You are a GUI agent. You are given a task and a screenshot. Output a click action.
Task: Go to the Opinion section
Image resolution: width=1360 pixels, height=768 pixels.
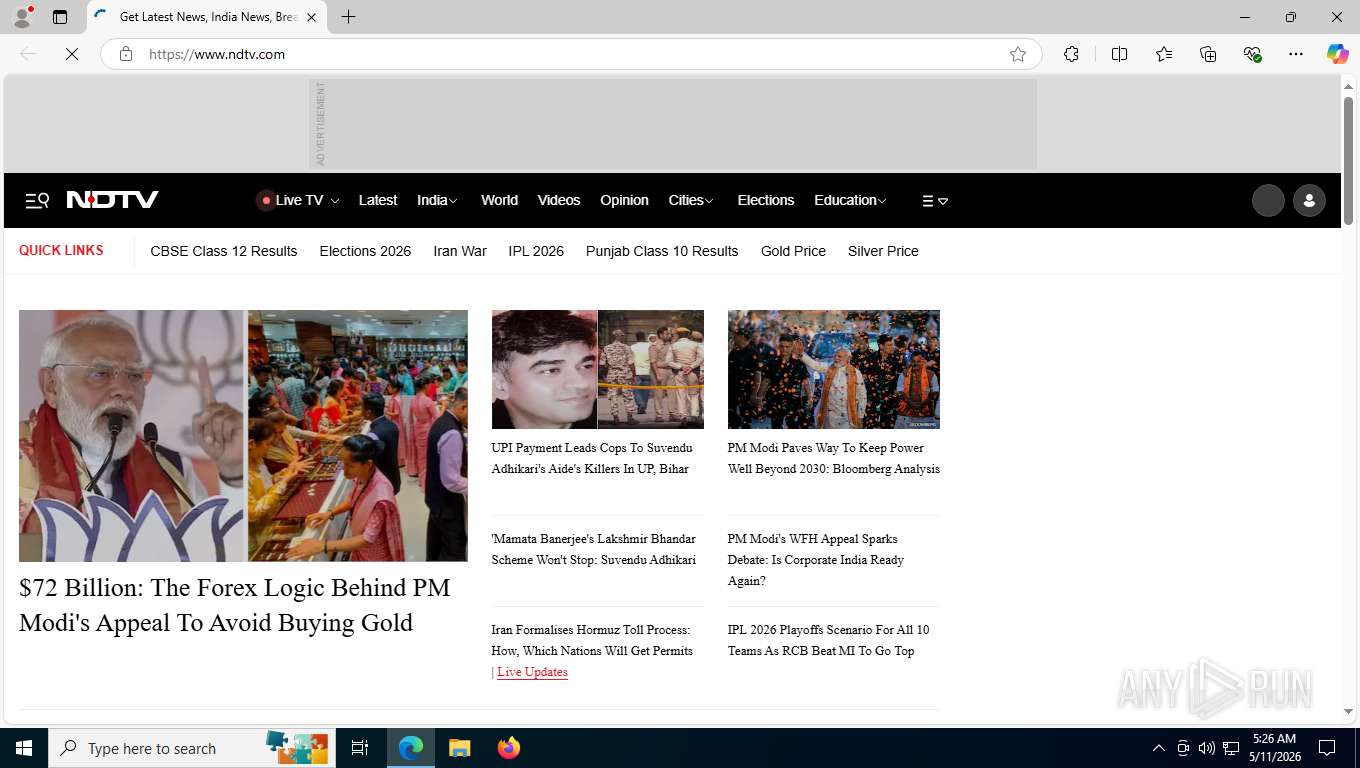click(624, 201)
